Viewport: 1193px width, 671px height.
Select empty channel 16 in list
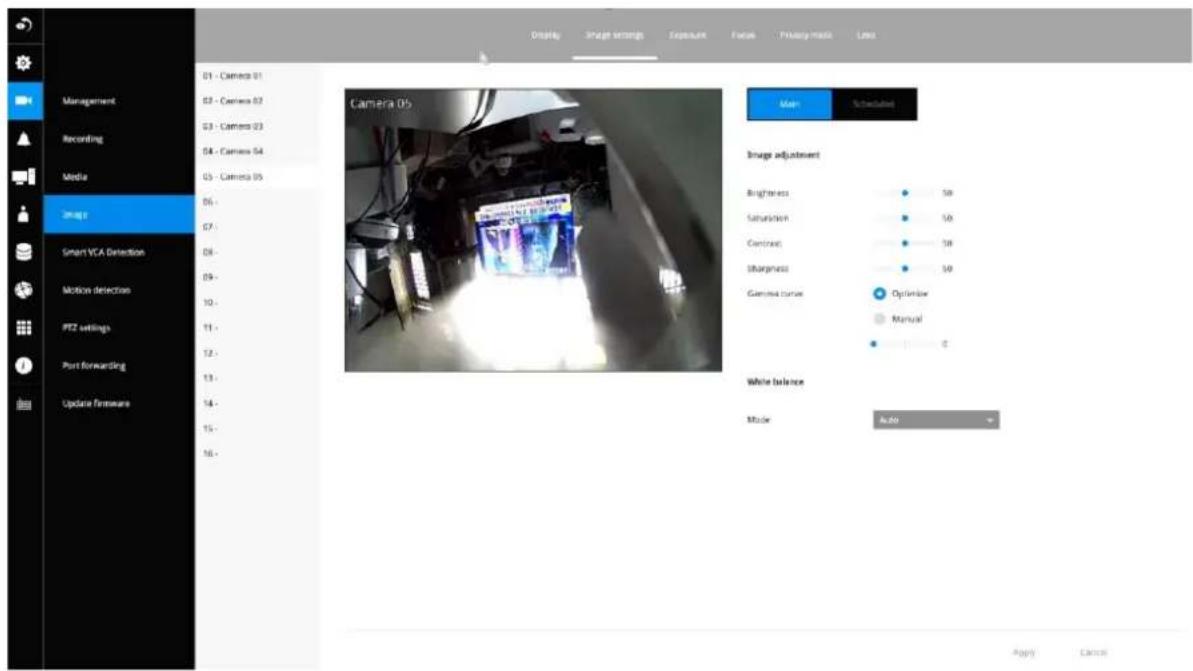(x=257, y=453)
